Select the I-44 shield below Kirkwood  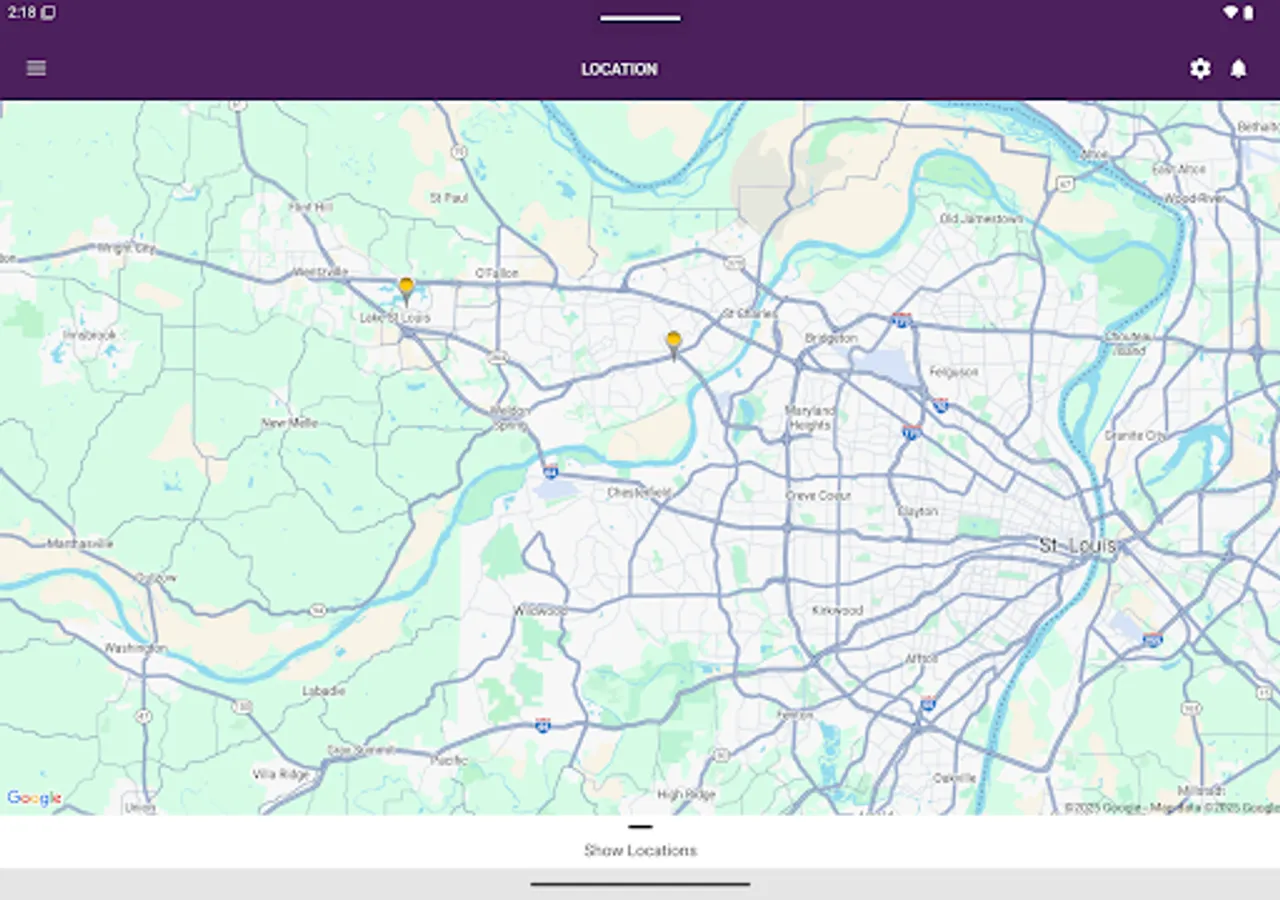pos(541,726)
